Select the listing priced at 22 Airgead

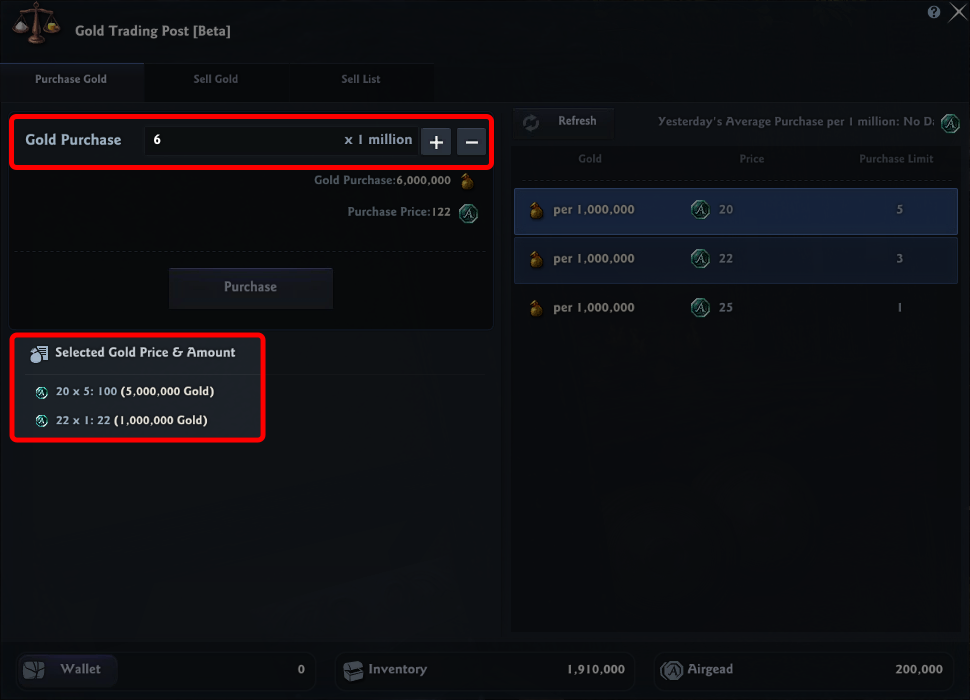click(735, 259)
